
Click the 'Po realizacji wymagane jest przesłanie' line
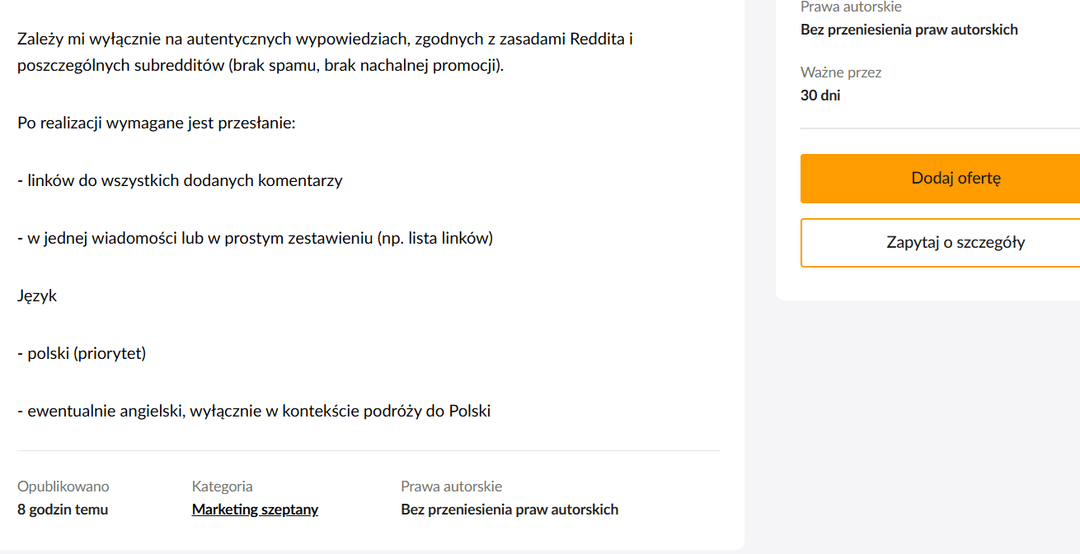coord(156,123)
